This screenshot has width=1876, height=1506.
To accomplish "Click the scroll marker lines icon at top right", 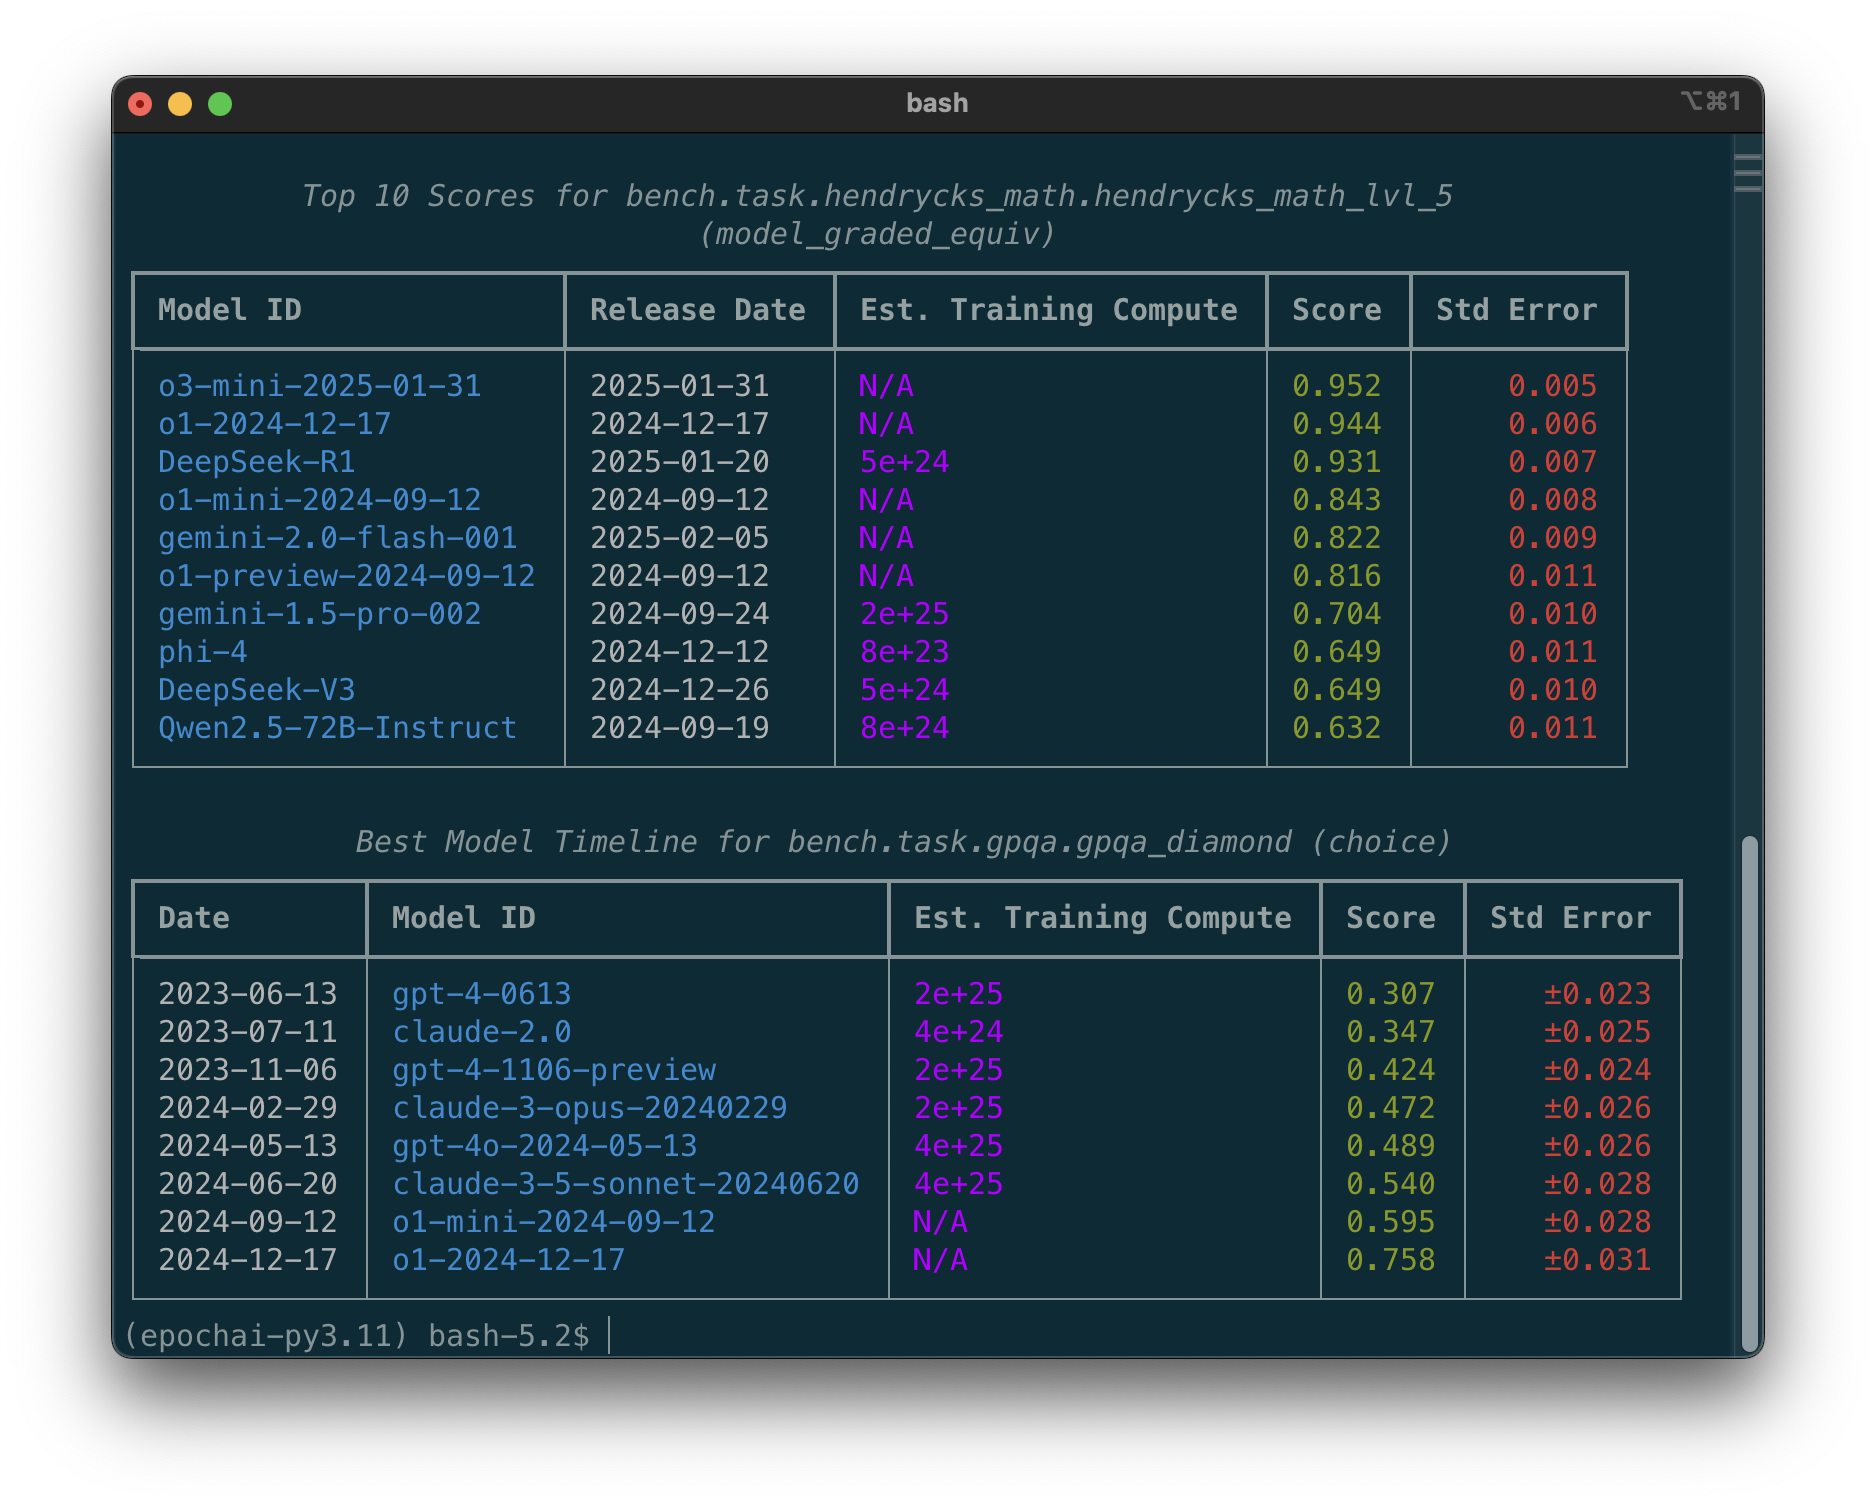I will (1747, 173).
